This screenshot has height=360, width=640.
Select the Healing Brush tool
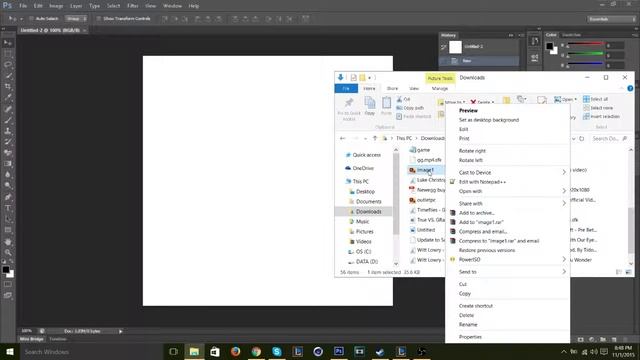[x=8, y=109]
